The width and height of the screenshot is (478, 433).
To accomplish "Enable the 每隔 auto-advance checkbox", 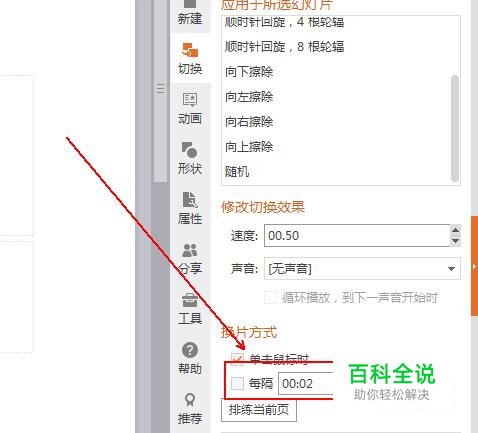I will (x=237, y=383).
